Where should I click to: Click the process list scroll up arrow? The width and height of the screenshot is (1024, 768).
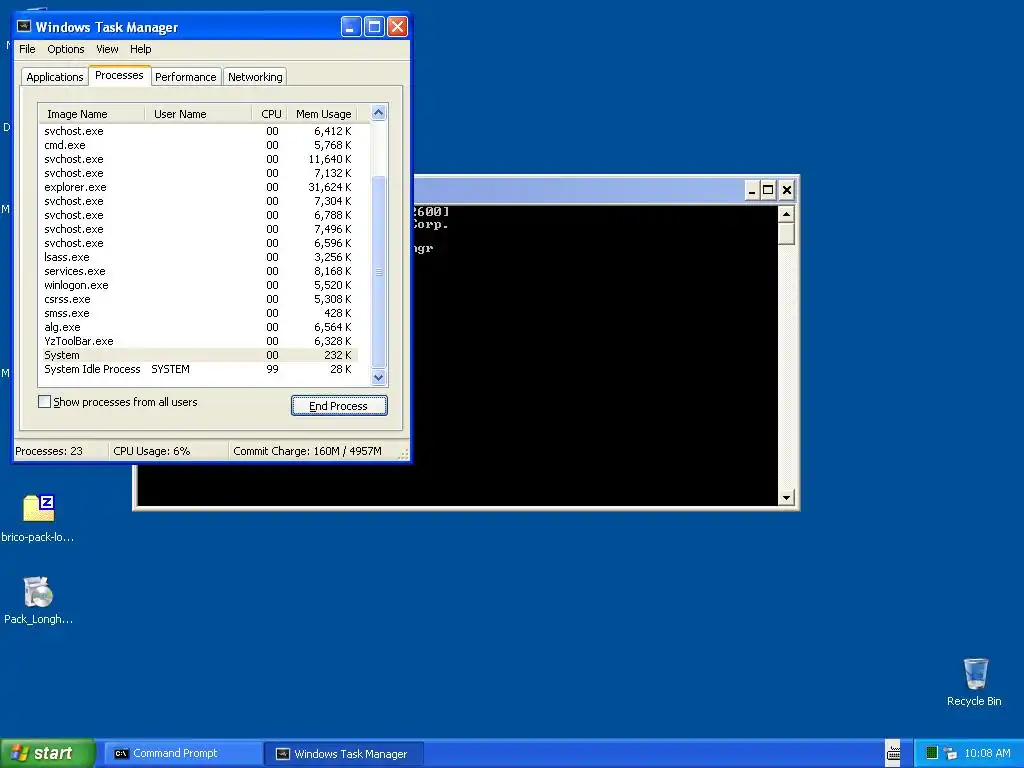coord(378,113)
